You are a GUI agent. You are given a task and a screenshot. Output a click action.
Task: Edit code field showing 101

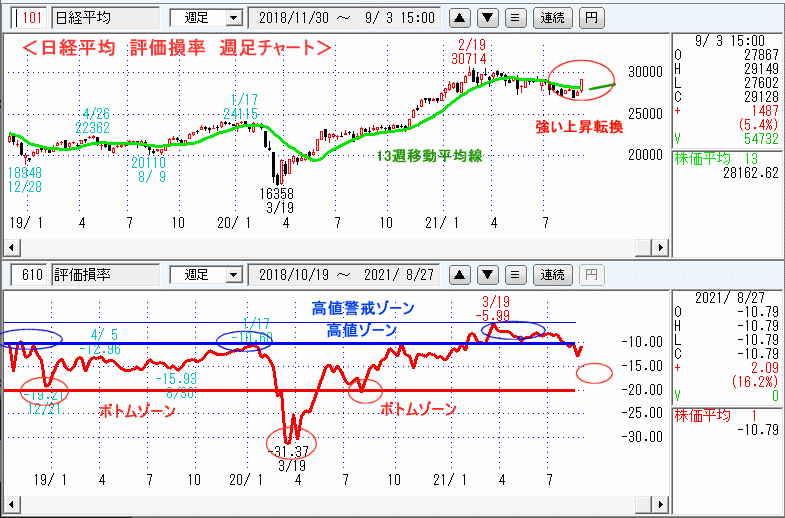[x=30, y=19]
